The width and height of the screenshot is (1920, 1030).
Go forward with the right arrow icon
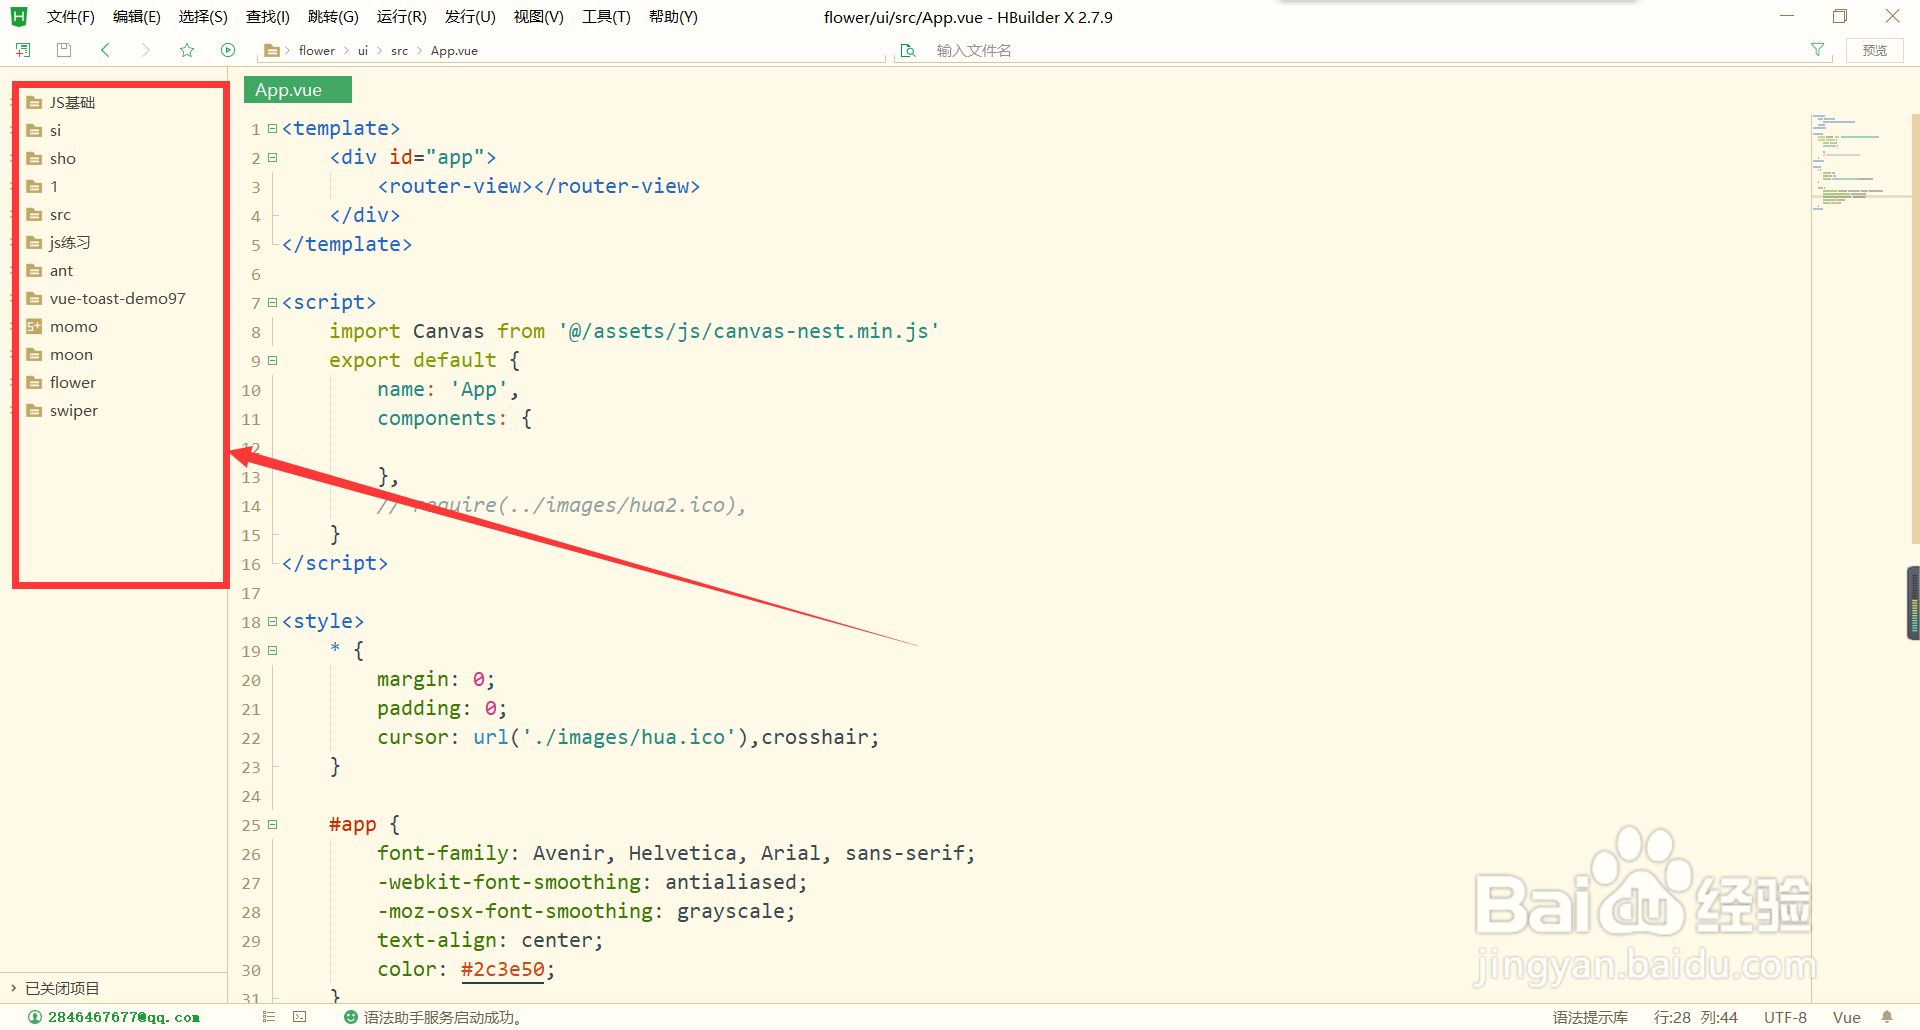point(146,50)
